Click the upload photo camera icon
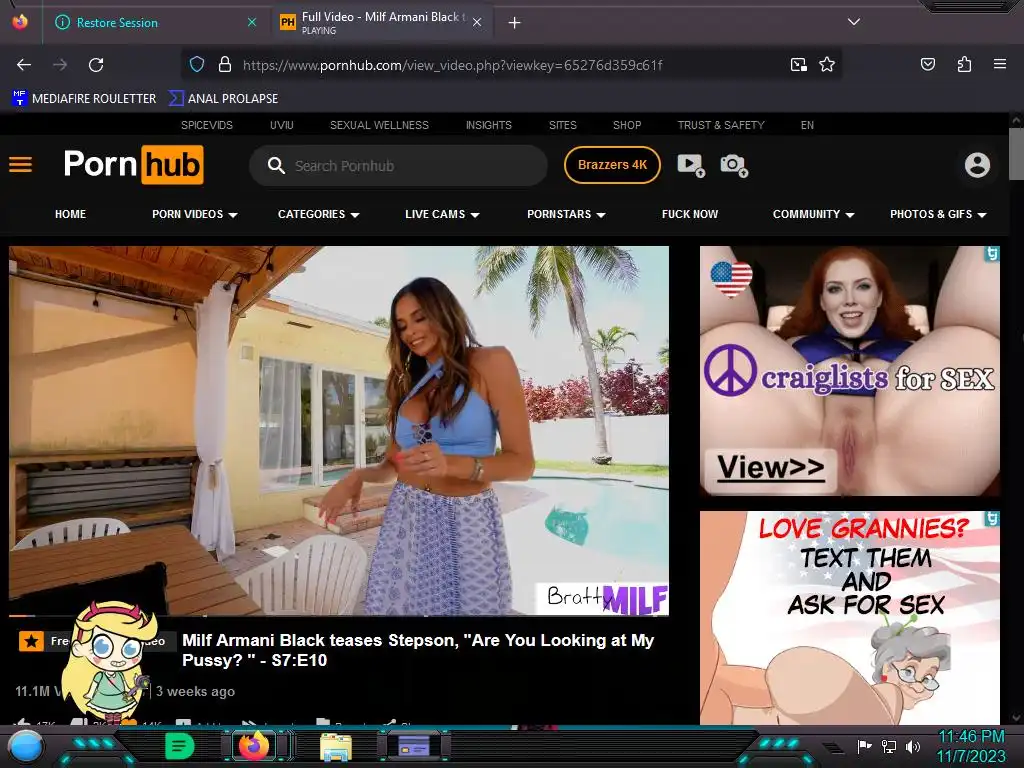Image resolution: width=1024 pixels, height=768 pixels. pos(734,165)
